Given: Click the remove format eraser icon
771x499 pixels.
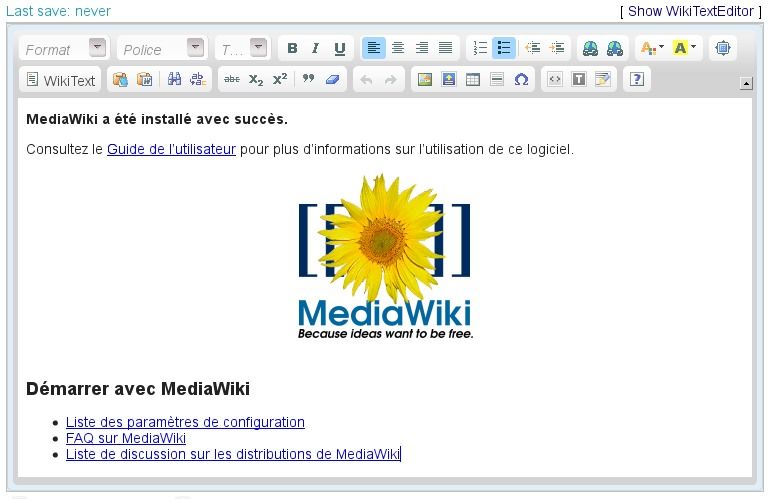Looking at the screenshot, I should (332, 80).
